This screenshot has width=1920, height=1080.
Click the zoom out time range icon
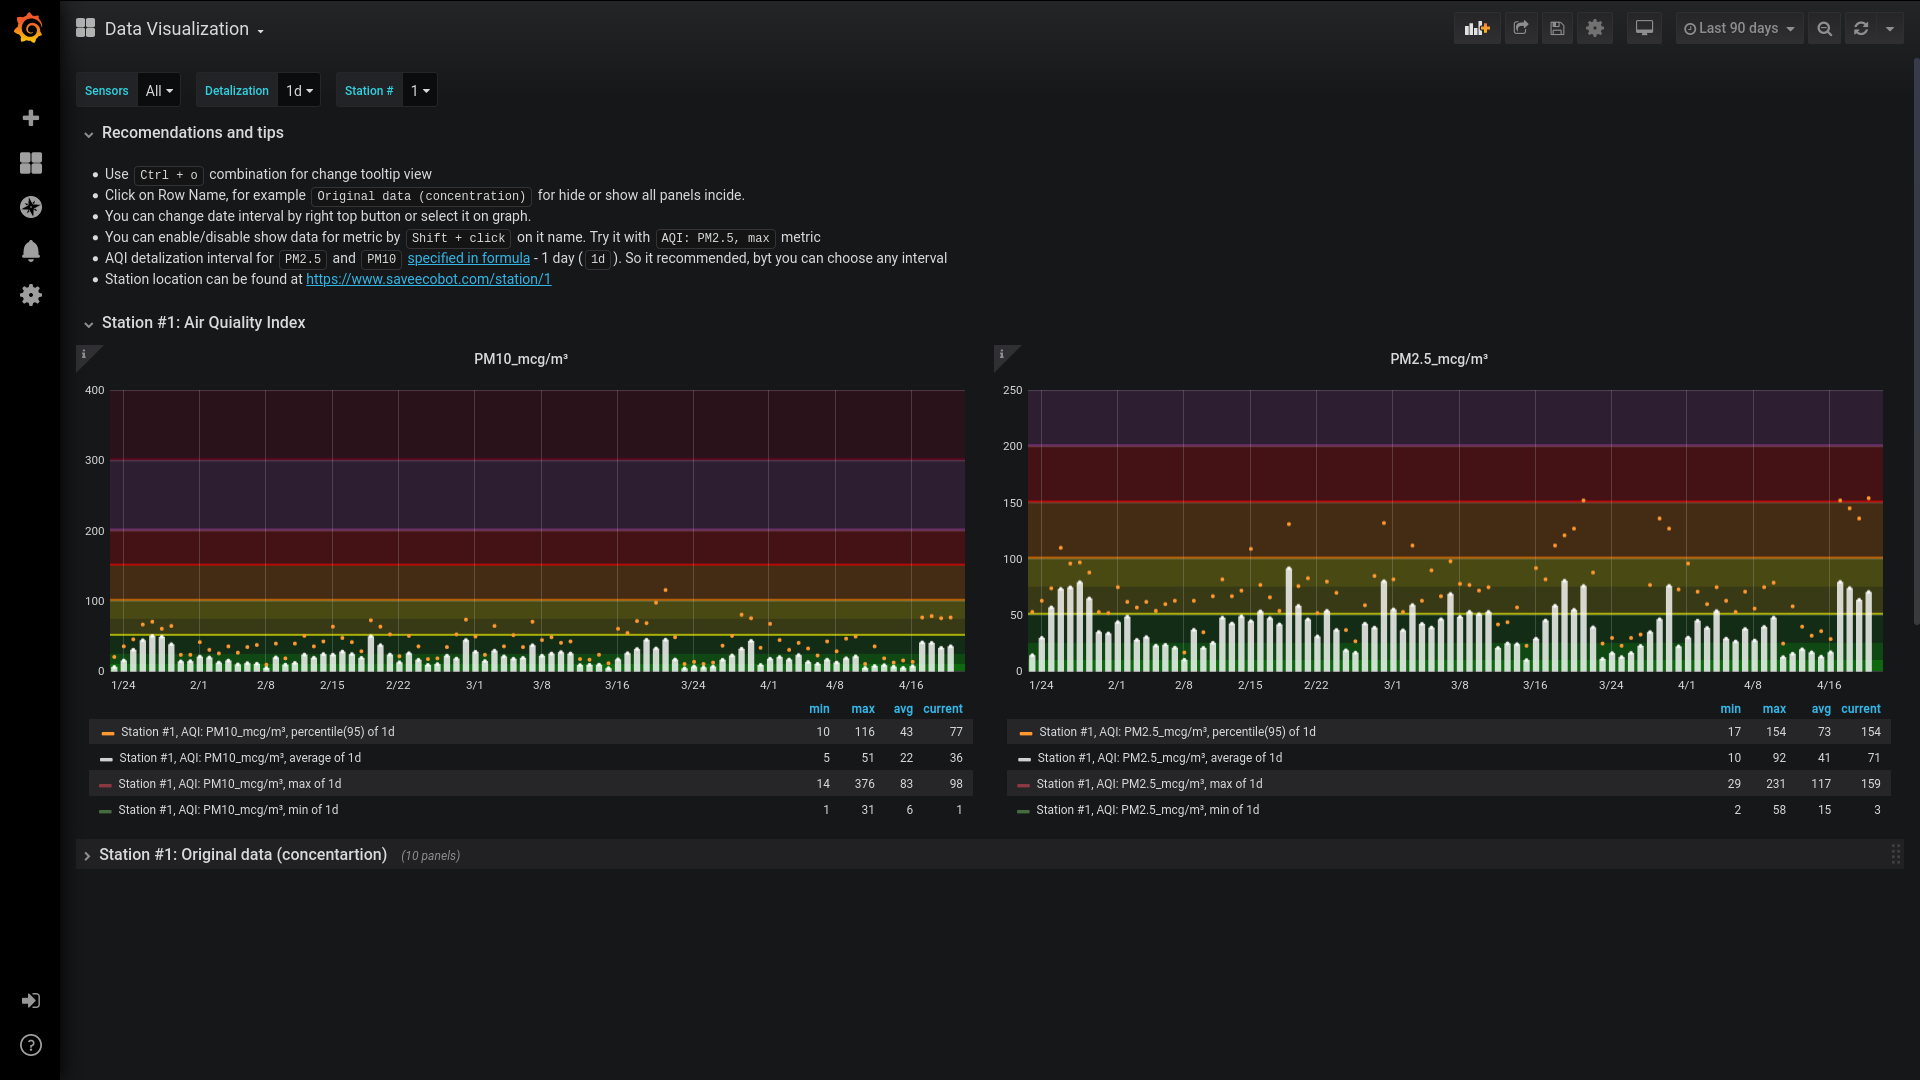point(1824,29)
